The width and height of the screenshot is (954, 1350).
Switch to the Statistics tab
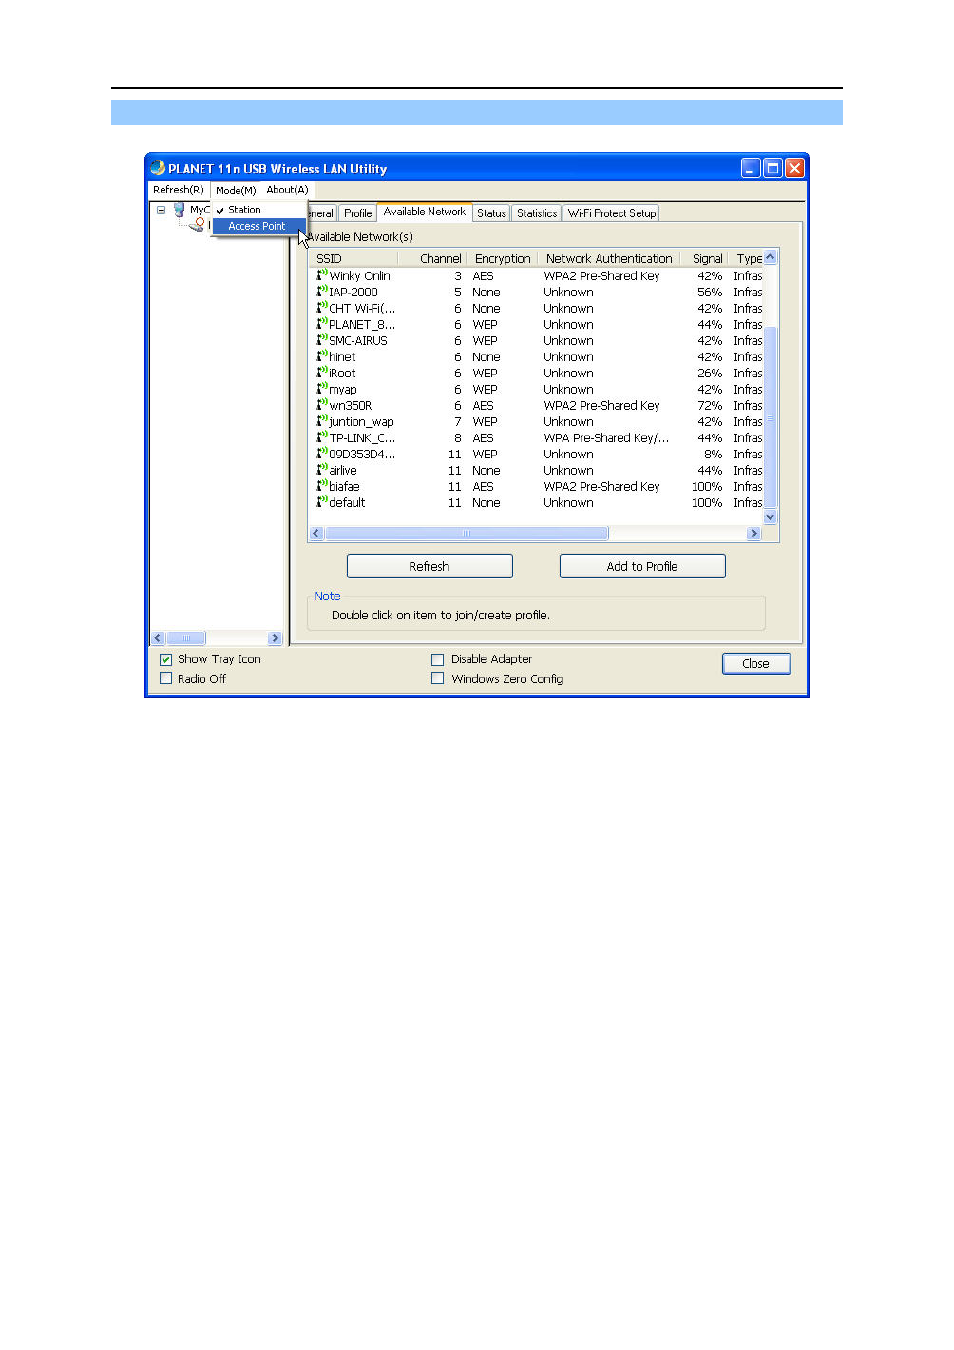pyautogui.click(x=537, y=213)
